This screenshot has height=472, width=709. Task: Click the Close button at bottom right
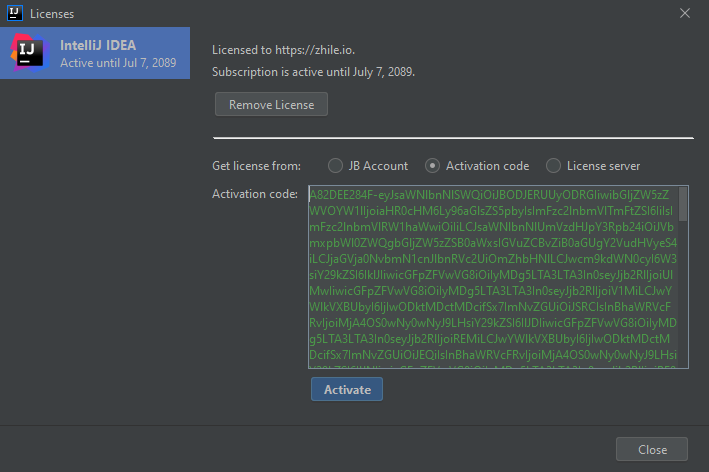(651, 450)
